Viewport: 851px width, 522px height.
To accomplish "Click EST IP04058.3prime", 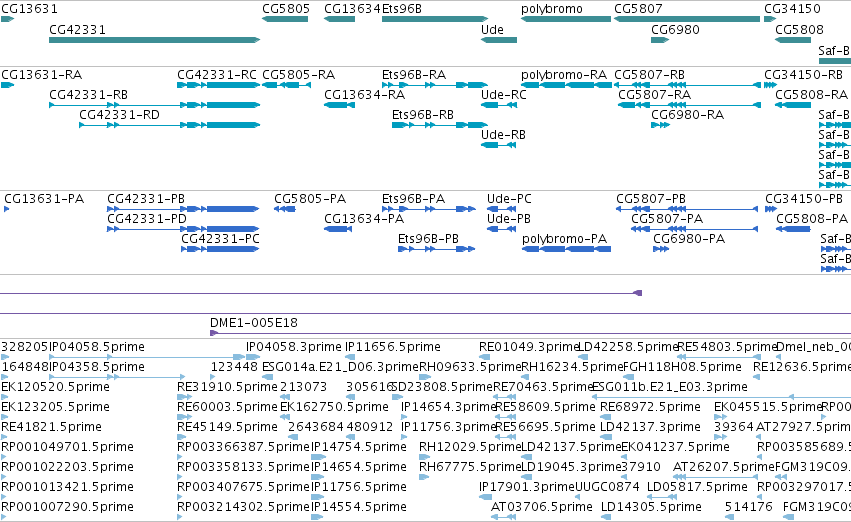I will coord(294,347).
